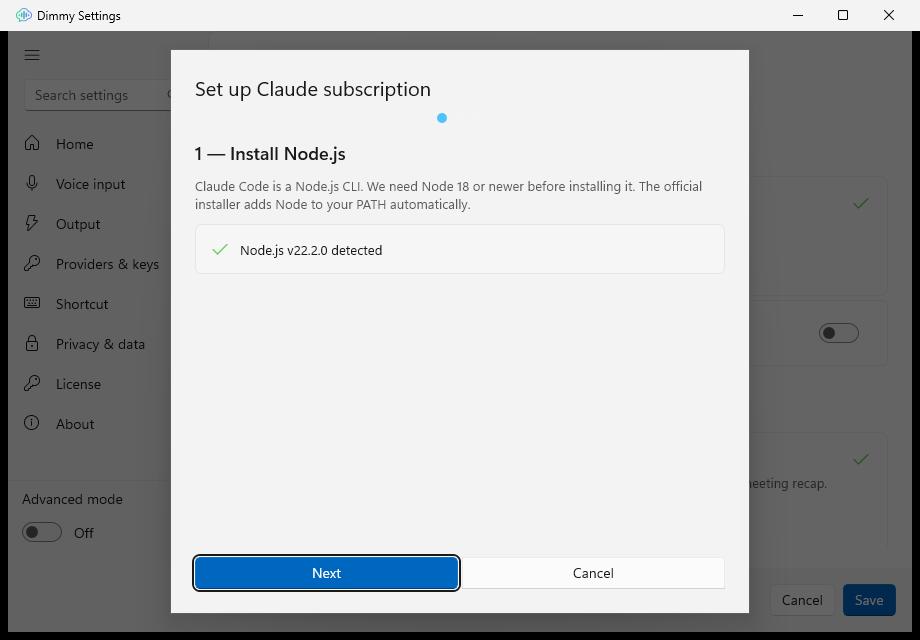The image size is (920, 640).
Task: Select the Voice input microphone icon
Action: 32,183
